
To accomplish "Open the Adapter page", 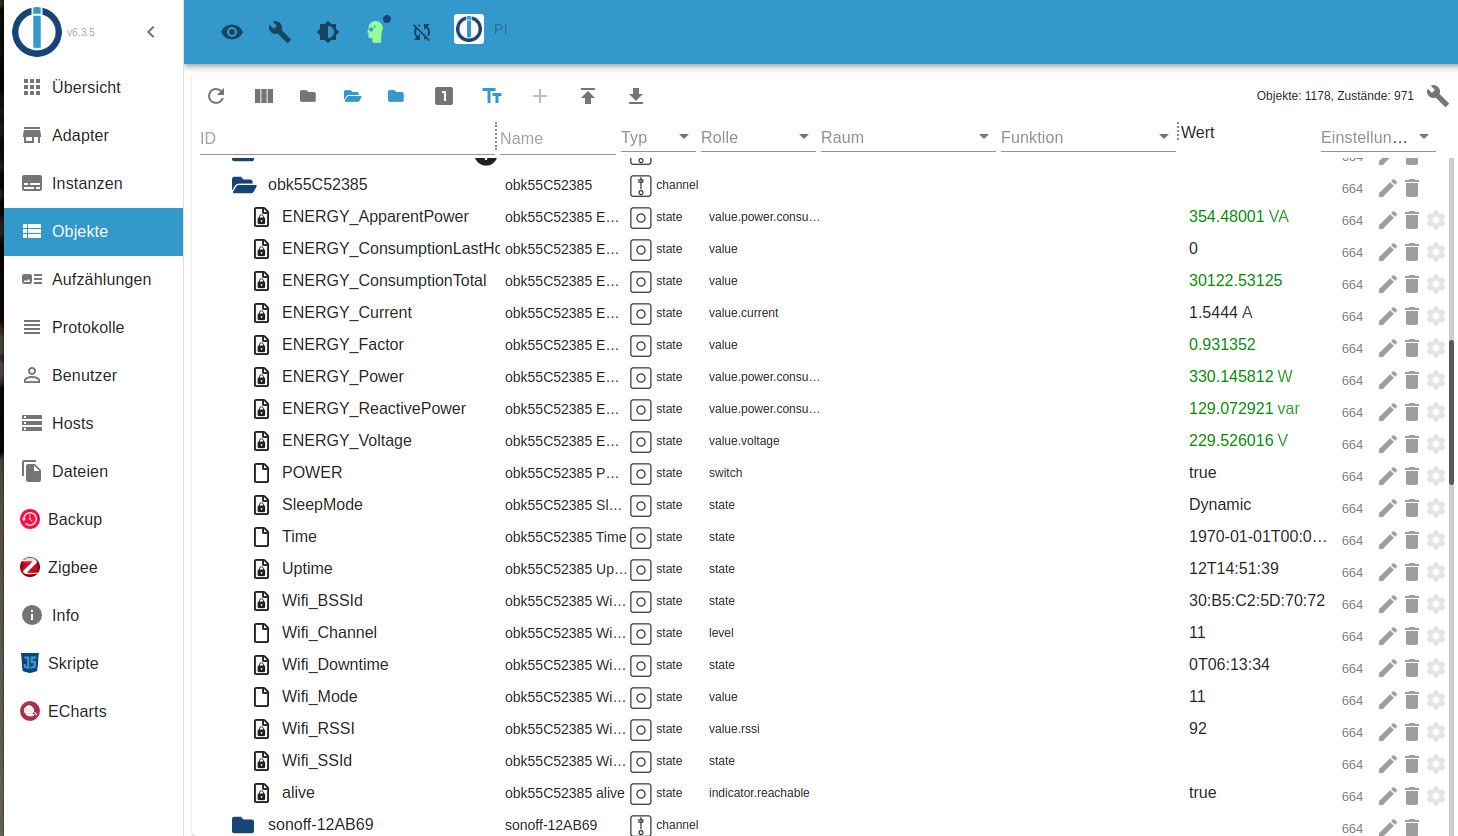I will click(x=93, y=135).
